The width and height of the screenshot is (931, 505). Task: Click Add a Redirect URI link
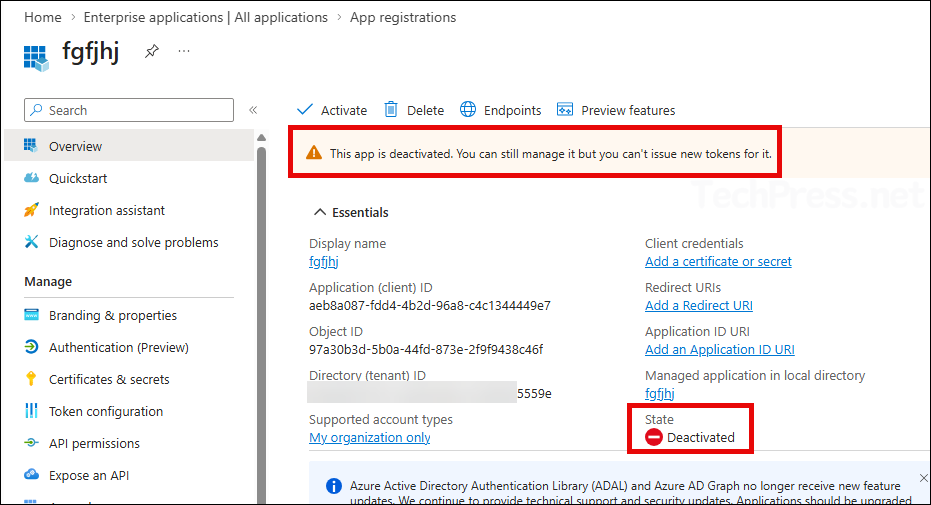[698, 305]
